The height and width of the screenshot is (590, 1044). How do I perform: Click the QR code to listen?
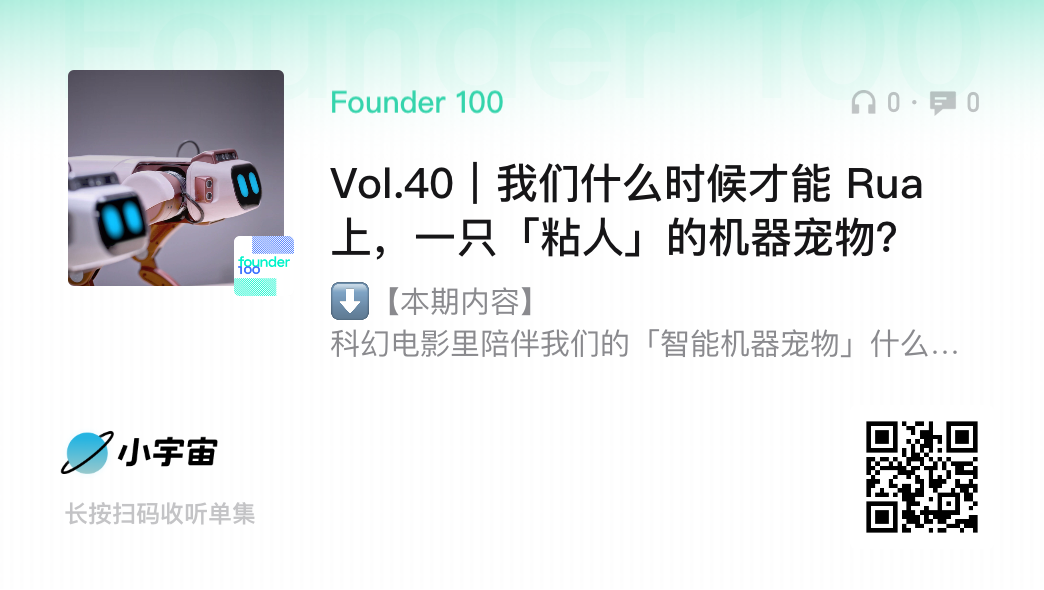(x=921, y=477)
